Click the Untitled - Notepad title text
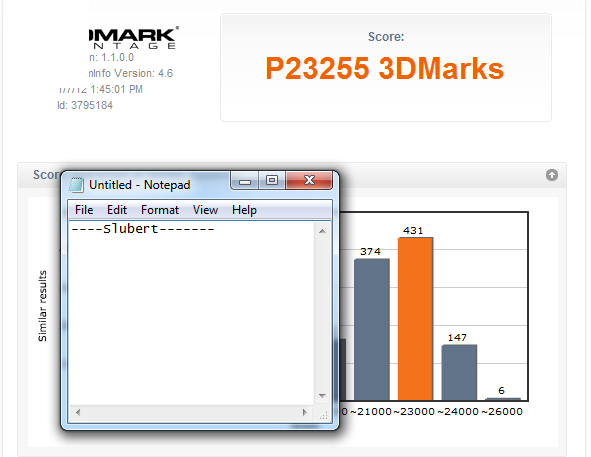This screenshot has height=457, width=591. (x=139, y=185)
